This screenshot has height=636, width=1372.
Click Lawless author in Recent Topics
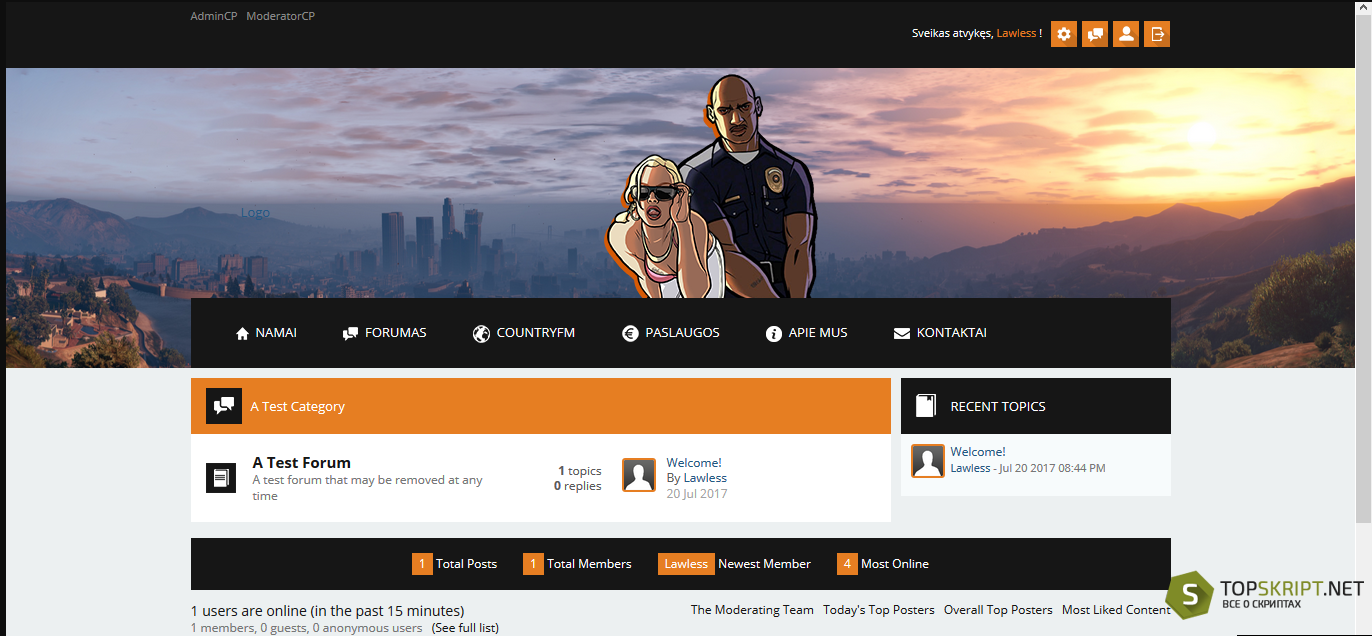click(970, 468)
